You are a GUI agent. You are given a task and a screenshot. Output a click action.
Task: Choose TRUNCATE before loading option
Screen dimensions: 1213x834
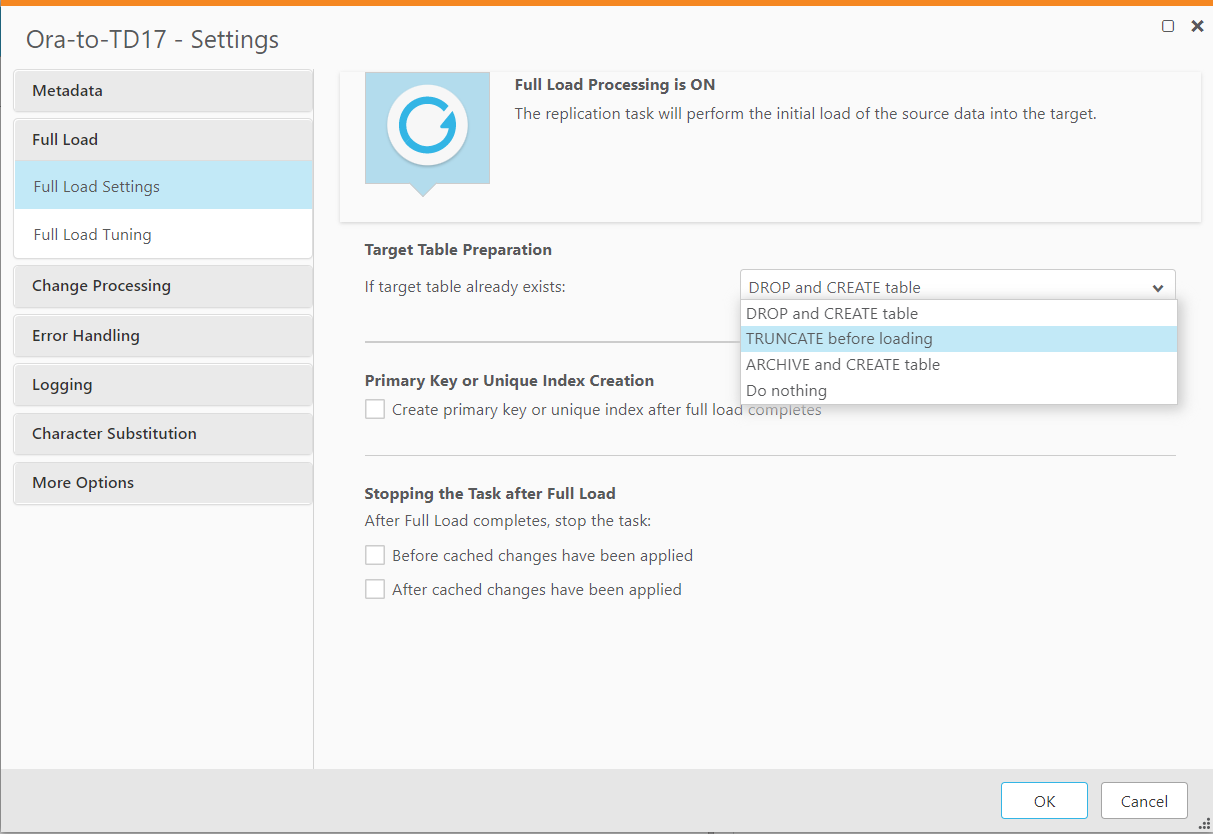point(839,339)
